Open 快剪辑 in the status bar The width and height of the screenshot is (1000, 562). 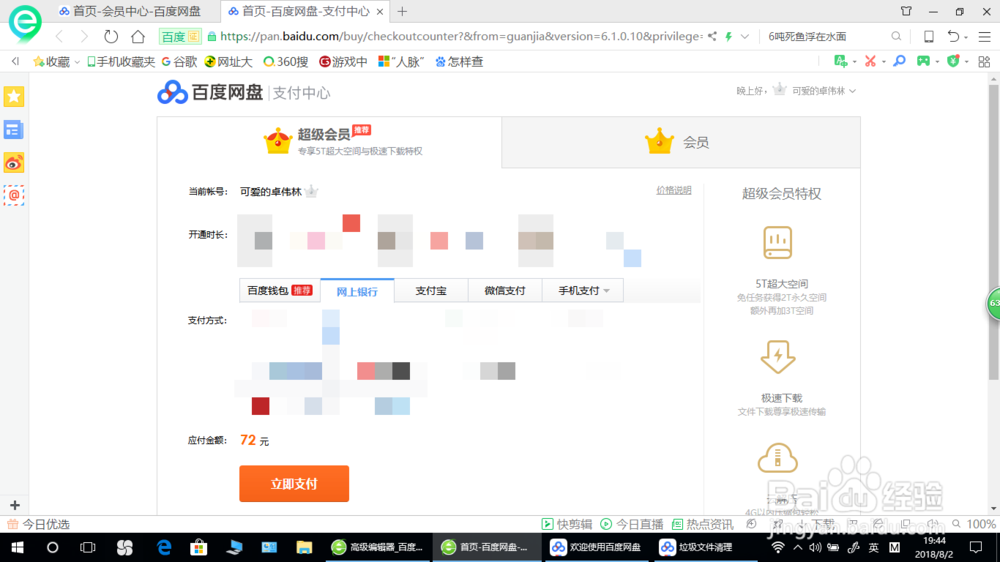click(x=566, y=524)
